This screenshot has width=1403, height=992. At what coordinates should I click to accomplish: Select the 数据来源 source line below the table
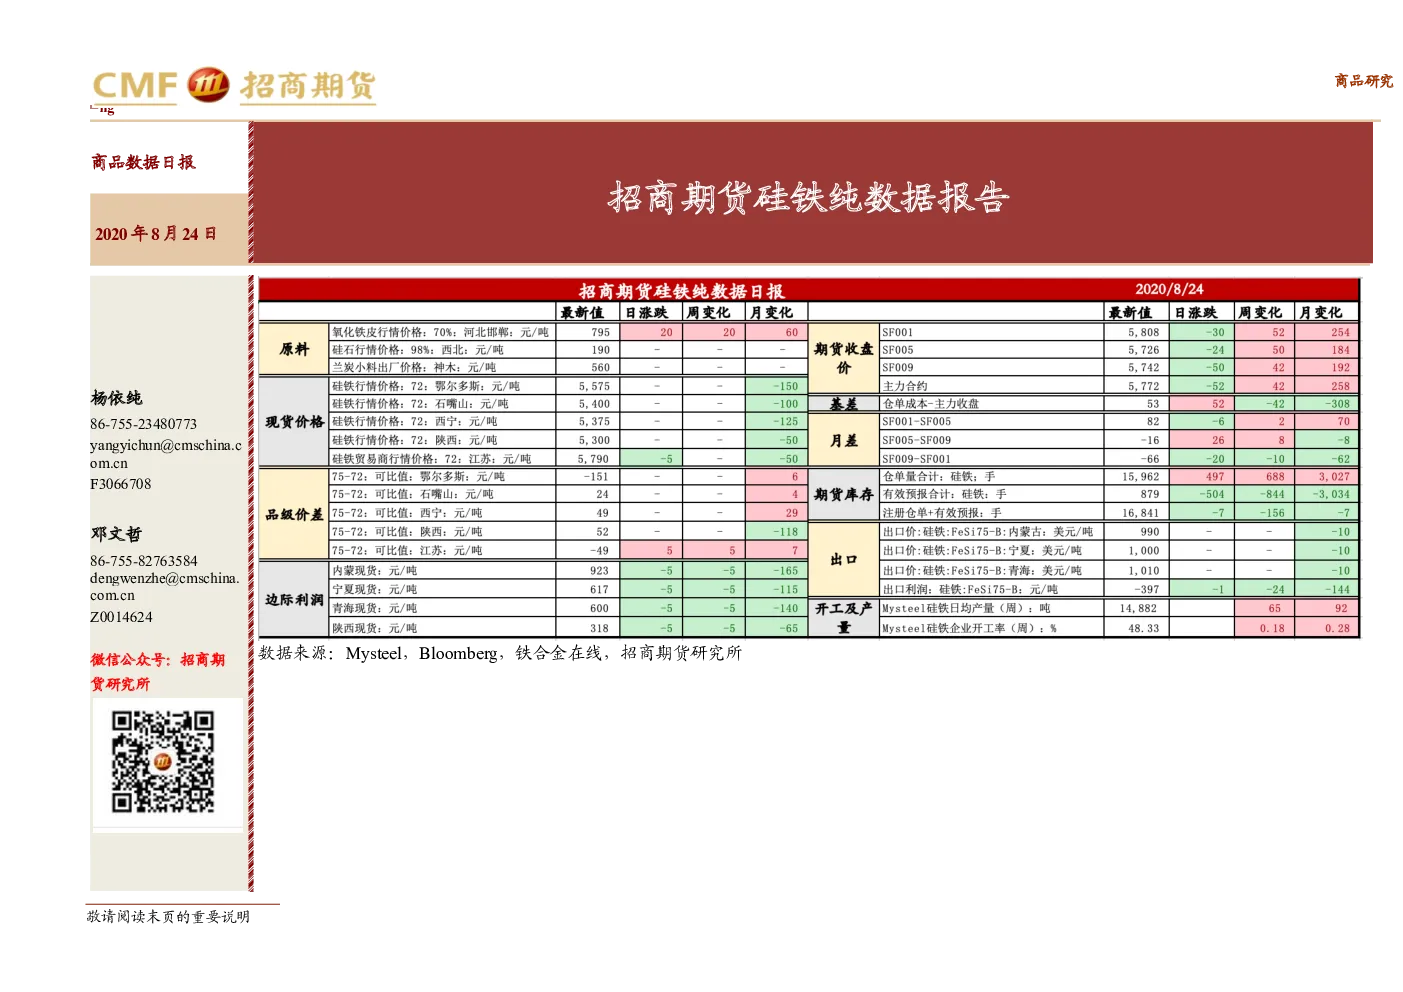coord(500,653)
